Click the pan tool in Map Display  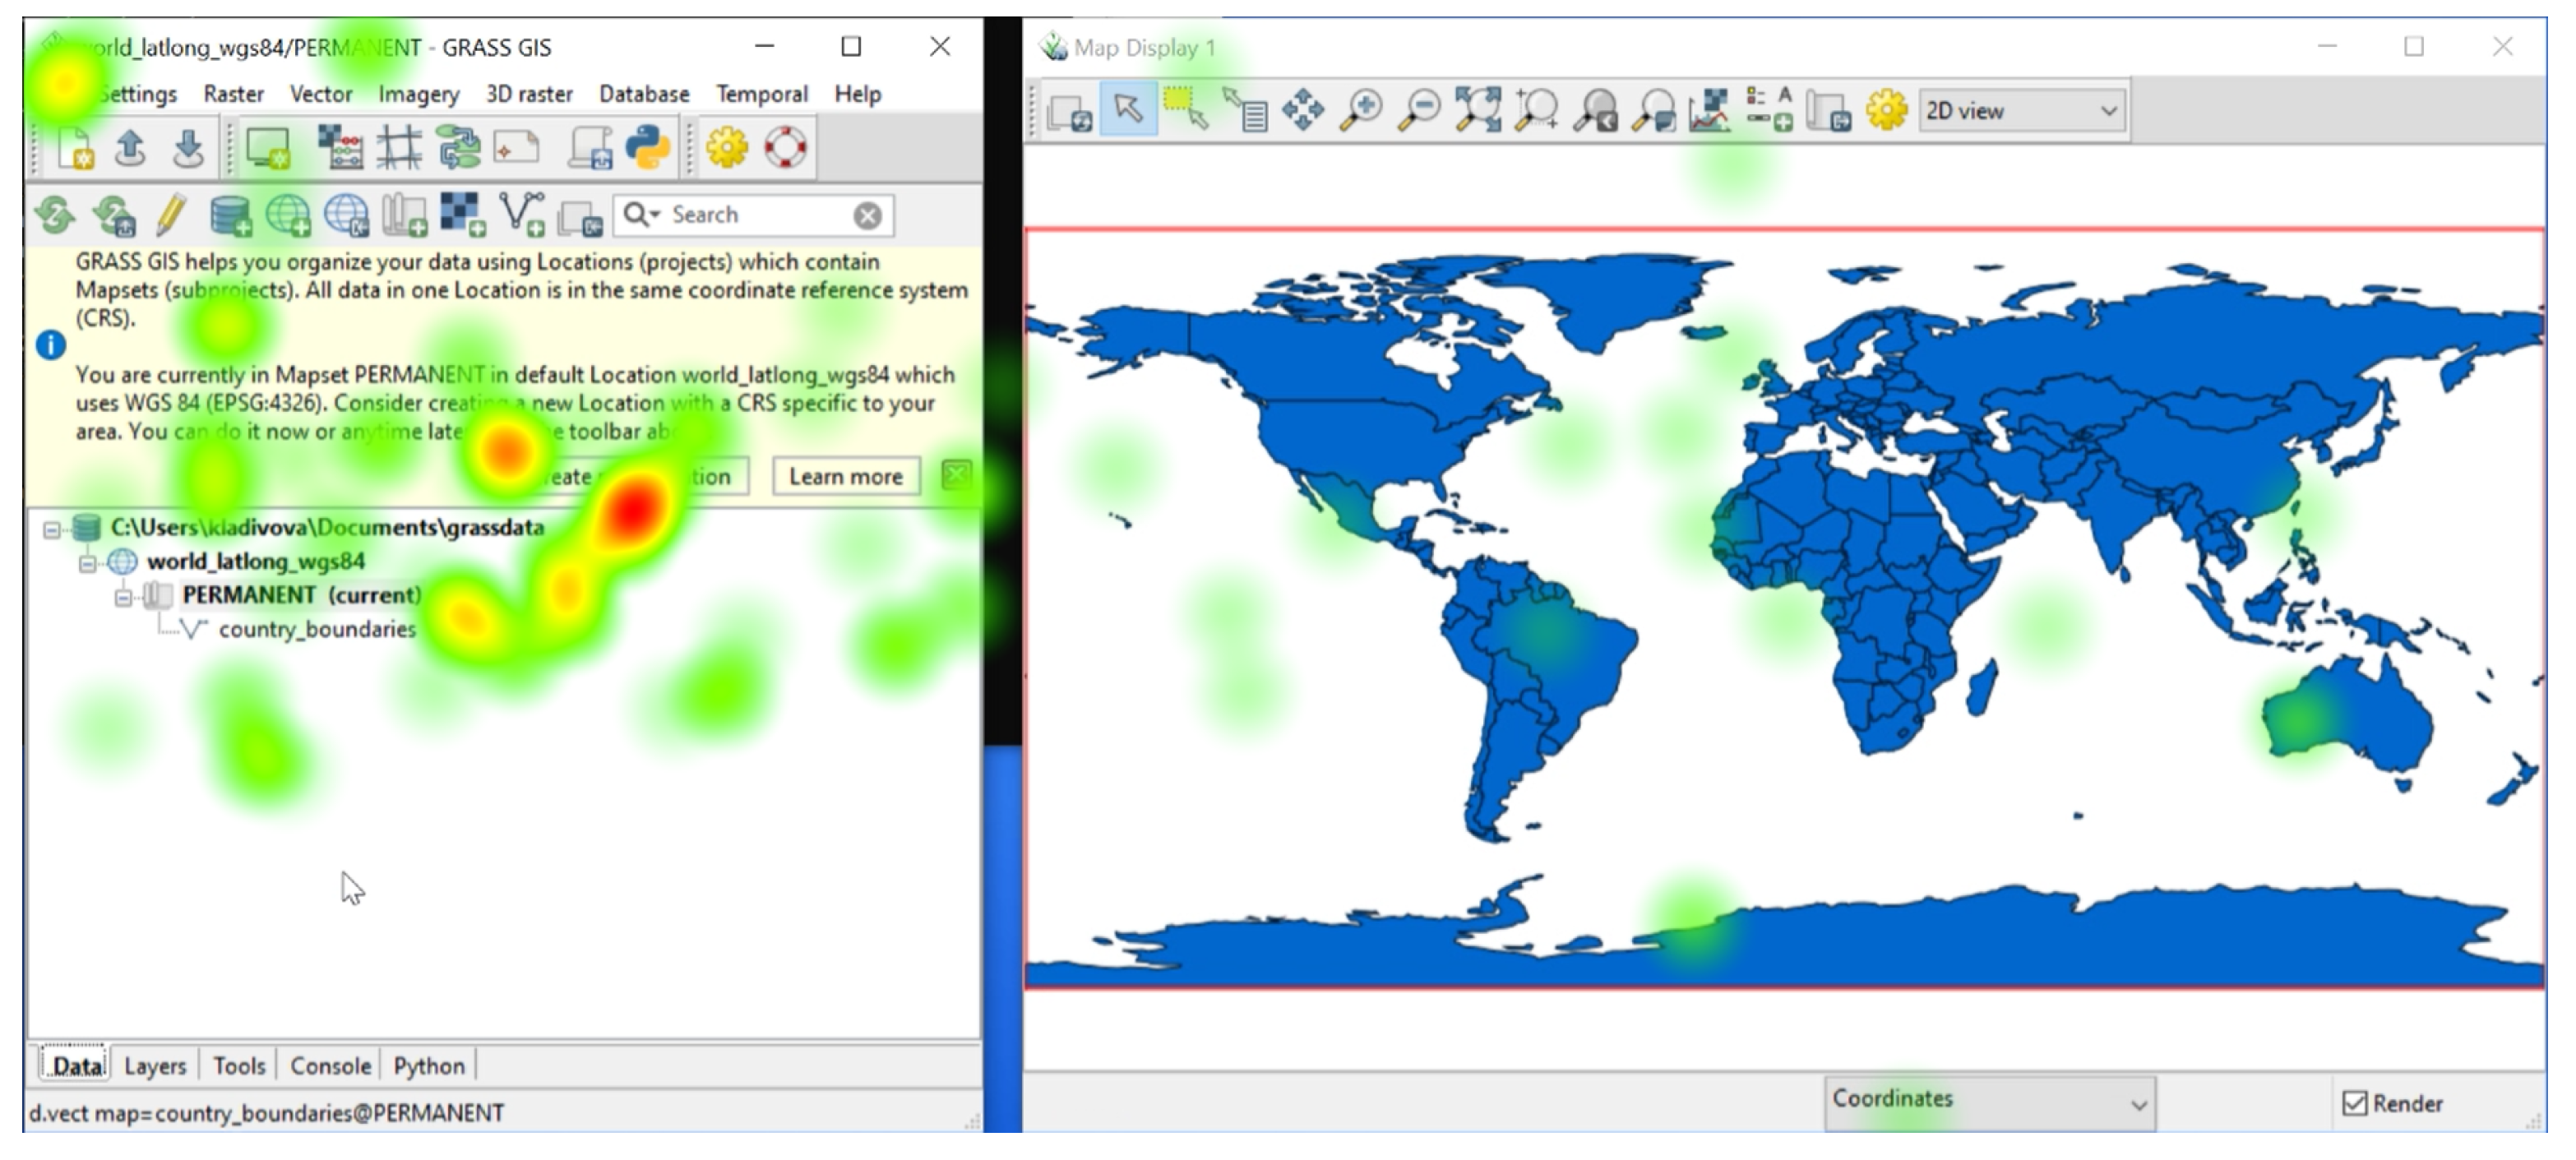click(x=1303, y=110)
